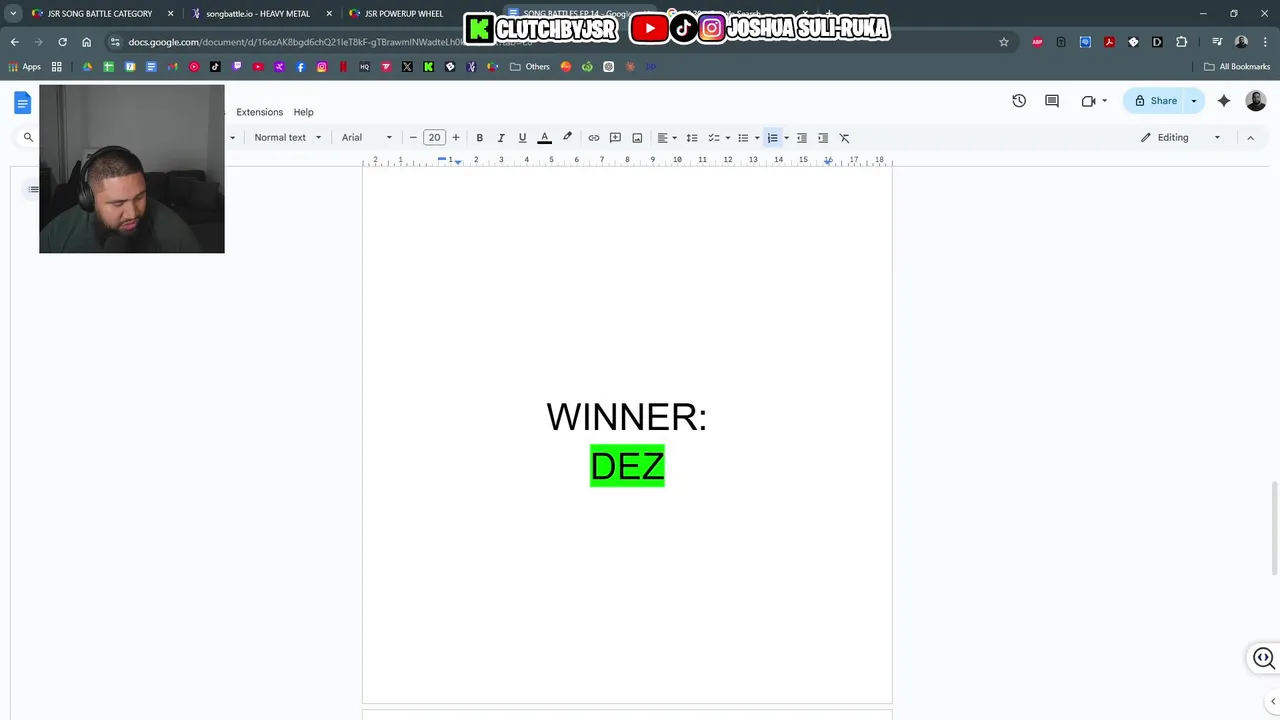Viewport: 1280px width, 720px height.
Task: Toggle underline formatting in Docs toolbar
Action: click(x=522, y=138)
